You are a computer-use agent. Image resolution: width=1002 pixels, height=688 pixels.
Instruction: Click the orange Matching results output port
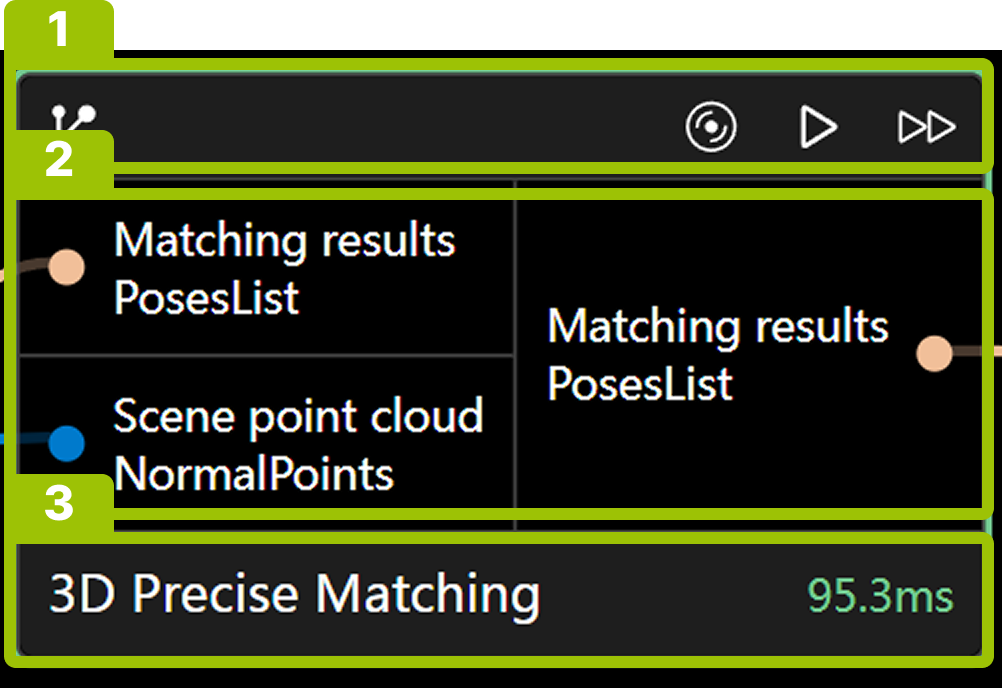[x=934, y=352]
